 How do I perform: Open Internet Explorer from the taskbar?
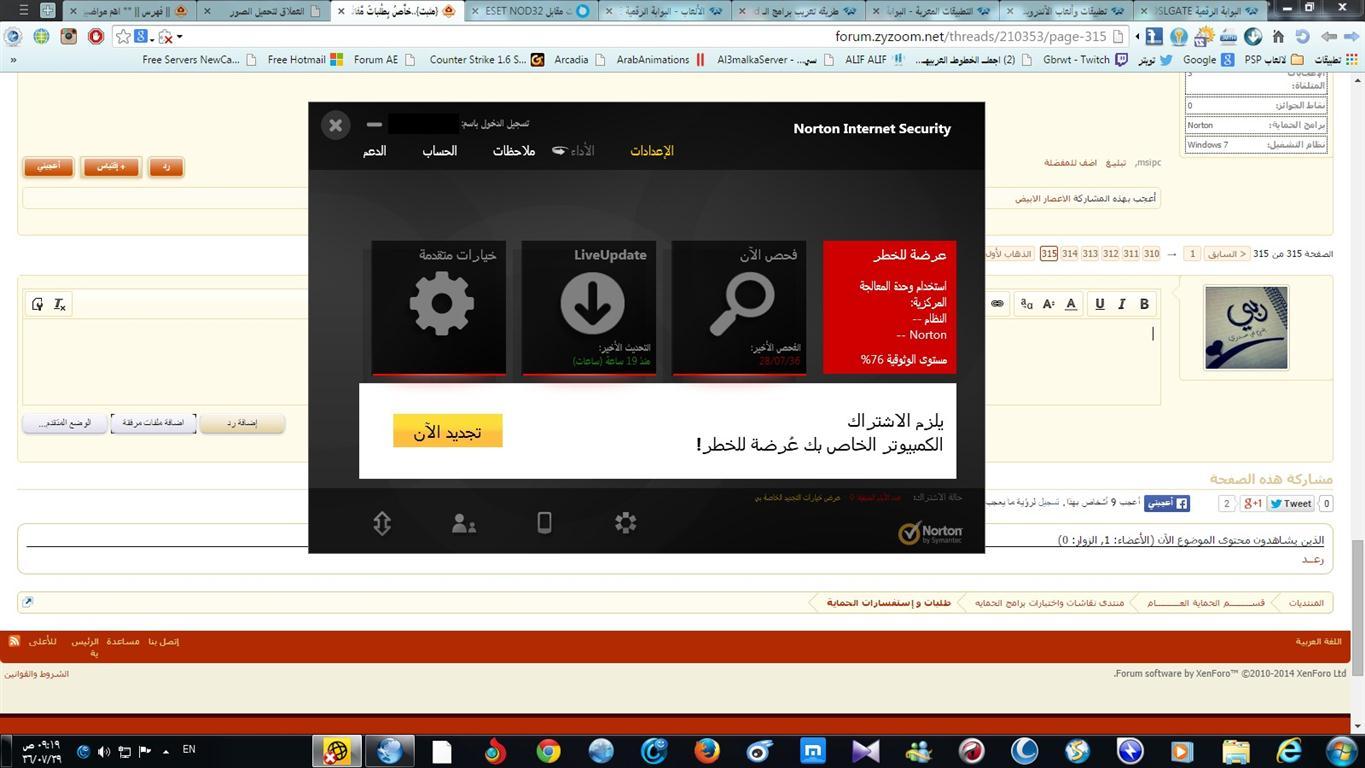(1289, 751)
